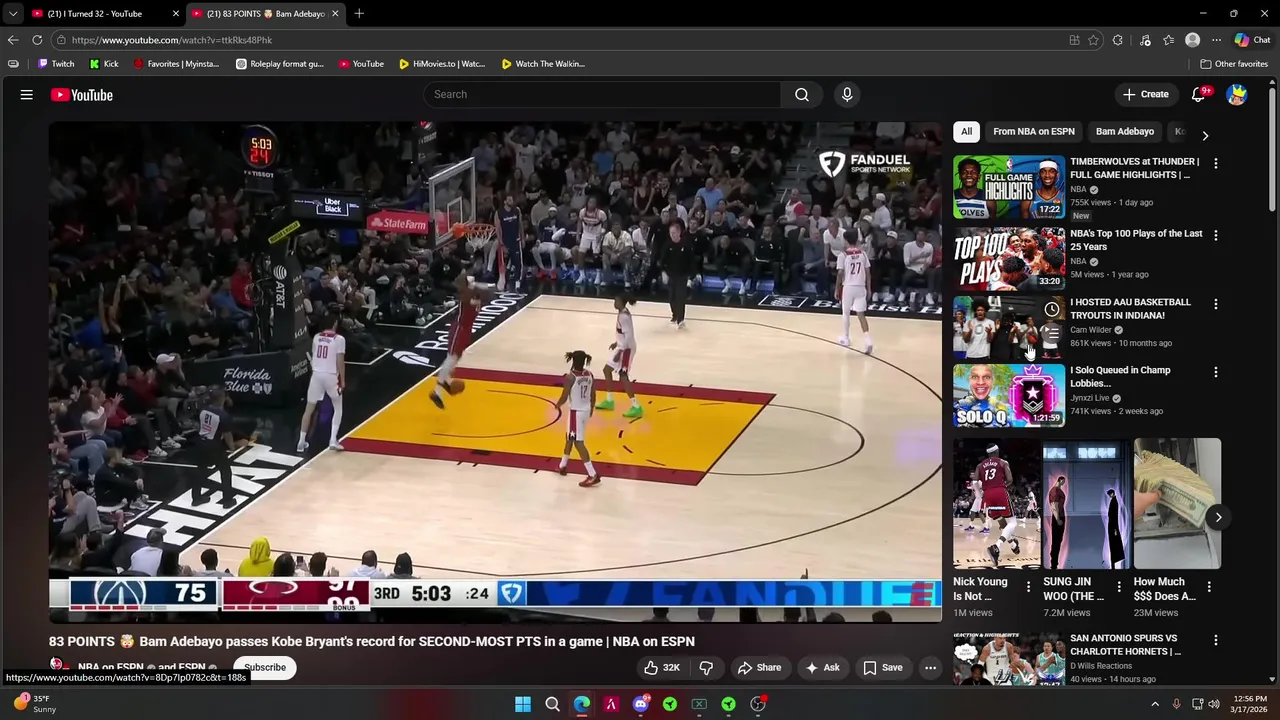
Task: Click the Ask button
Action: tap(822, 667)
